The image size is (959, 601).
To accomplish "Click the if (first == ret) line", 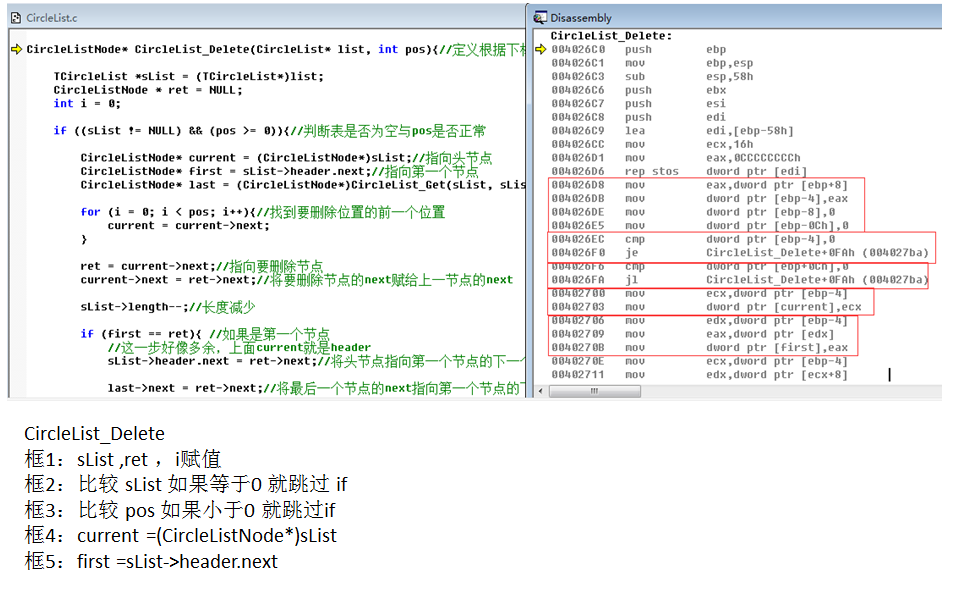I will coord(205,334).
